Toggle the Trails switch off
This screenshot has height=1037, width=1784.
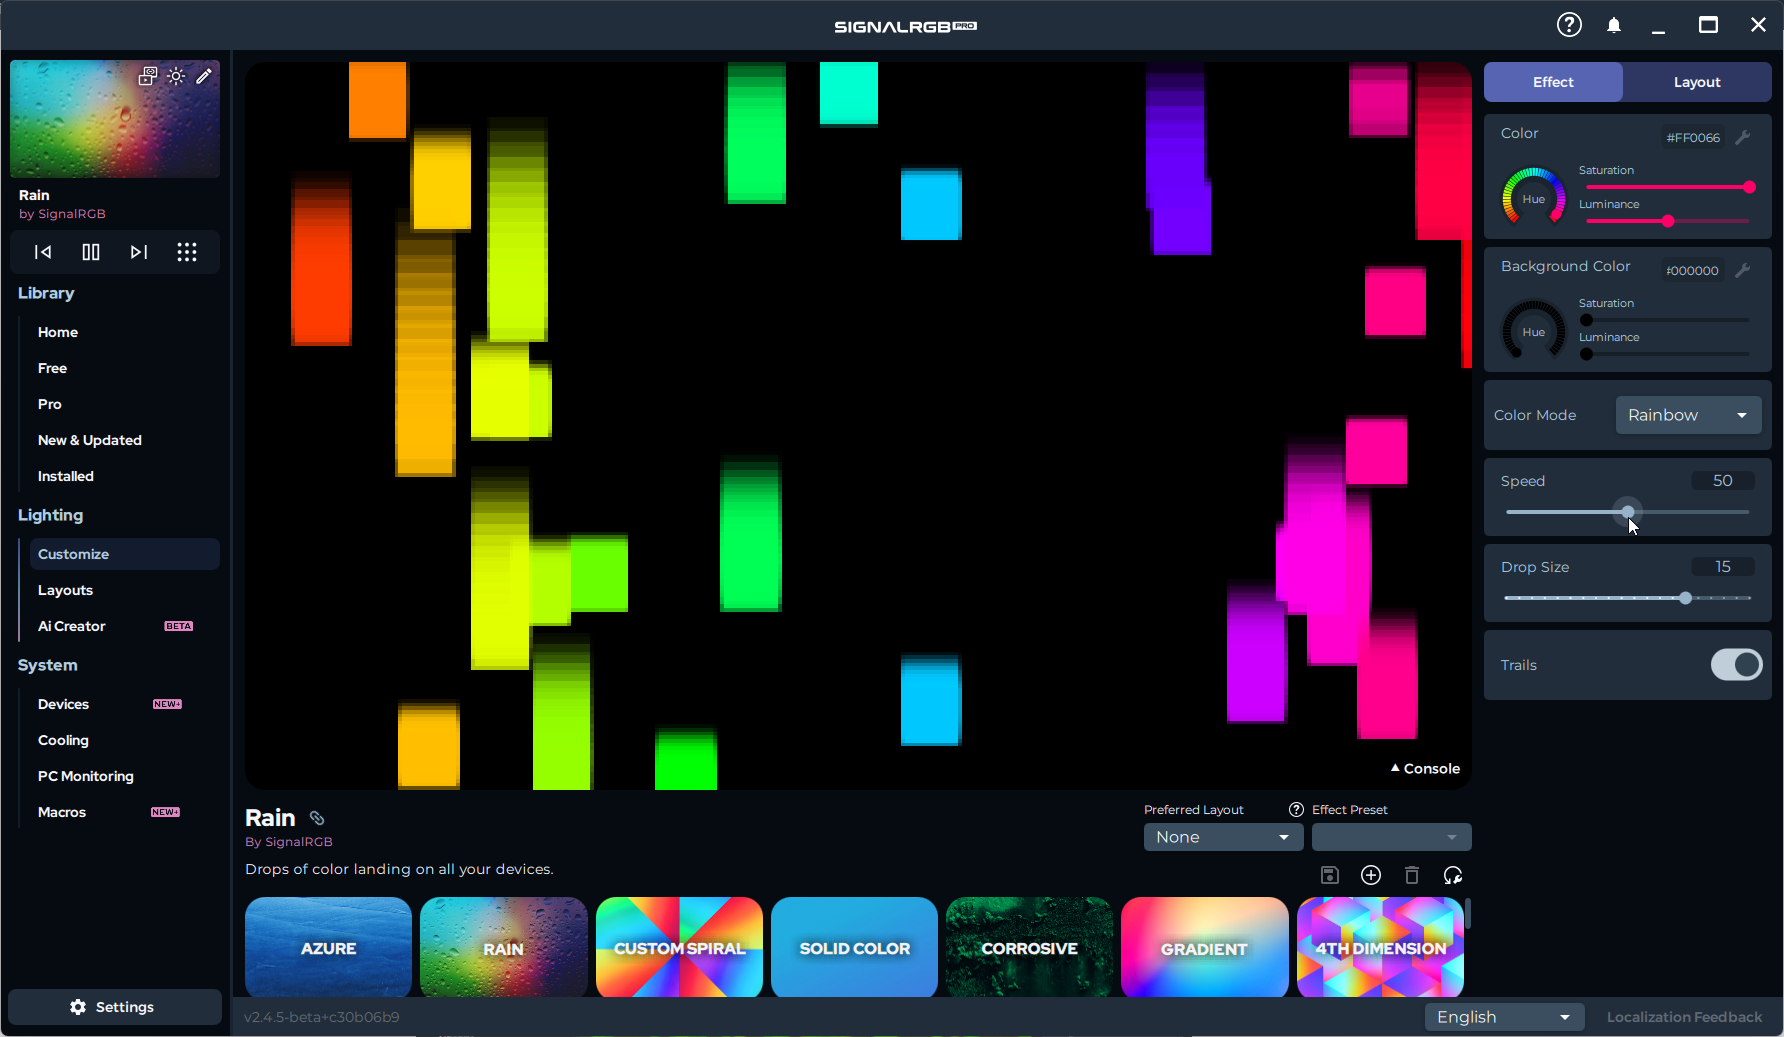click(1736, 665)
